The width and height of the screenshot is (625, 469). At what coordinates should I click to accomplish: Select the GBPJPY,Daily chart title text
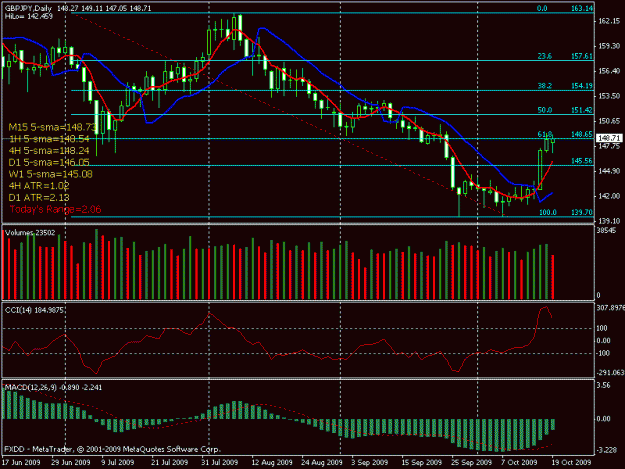click(29, 8)
